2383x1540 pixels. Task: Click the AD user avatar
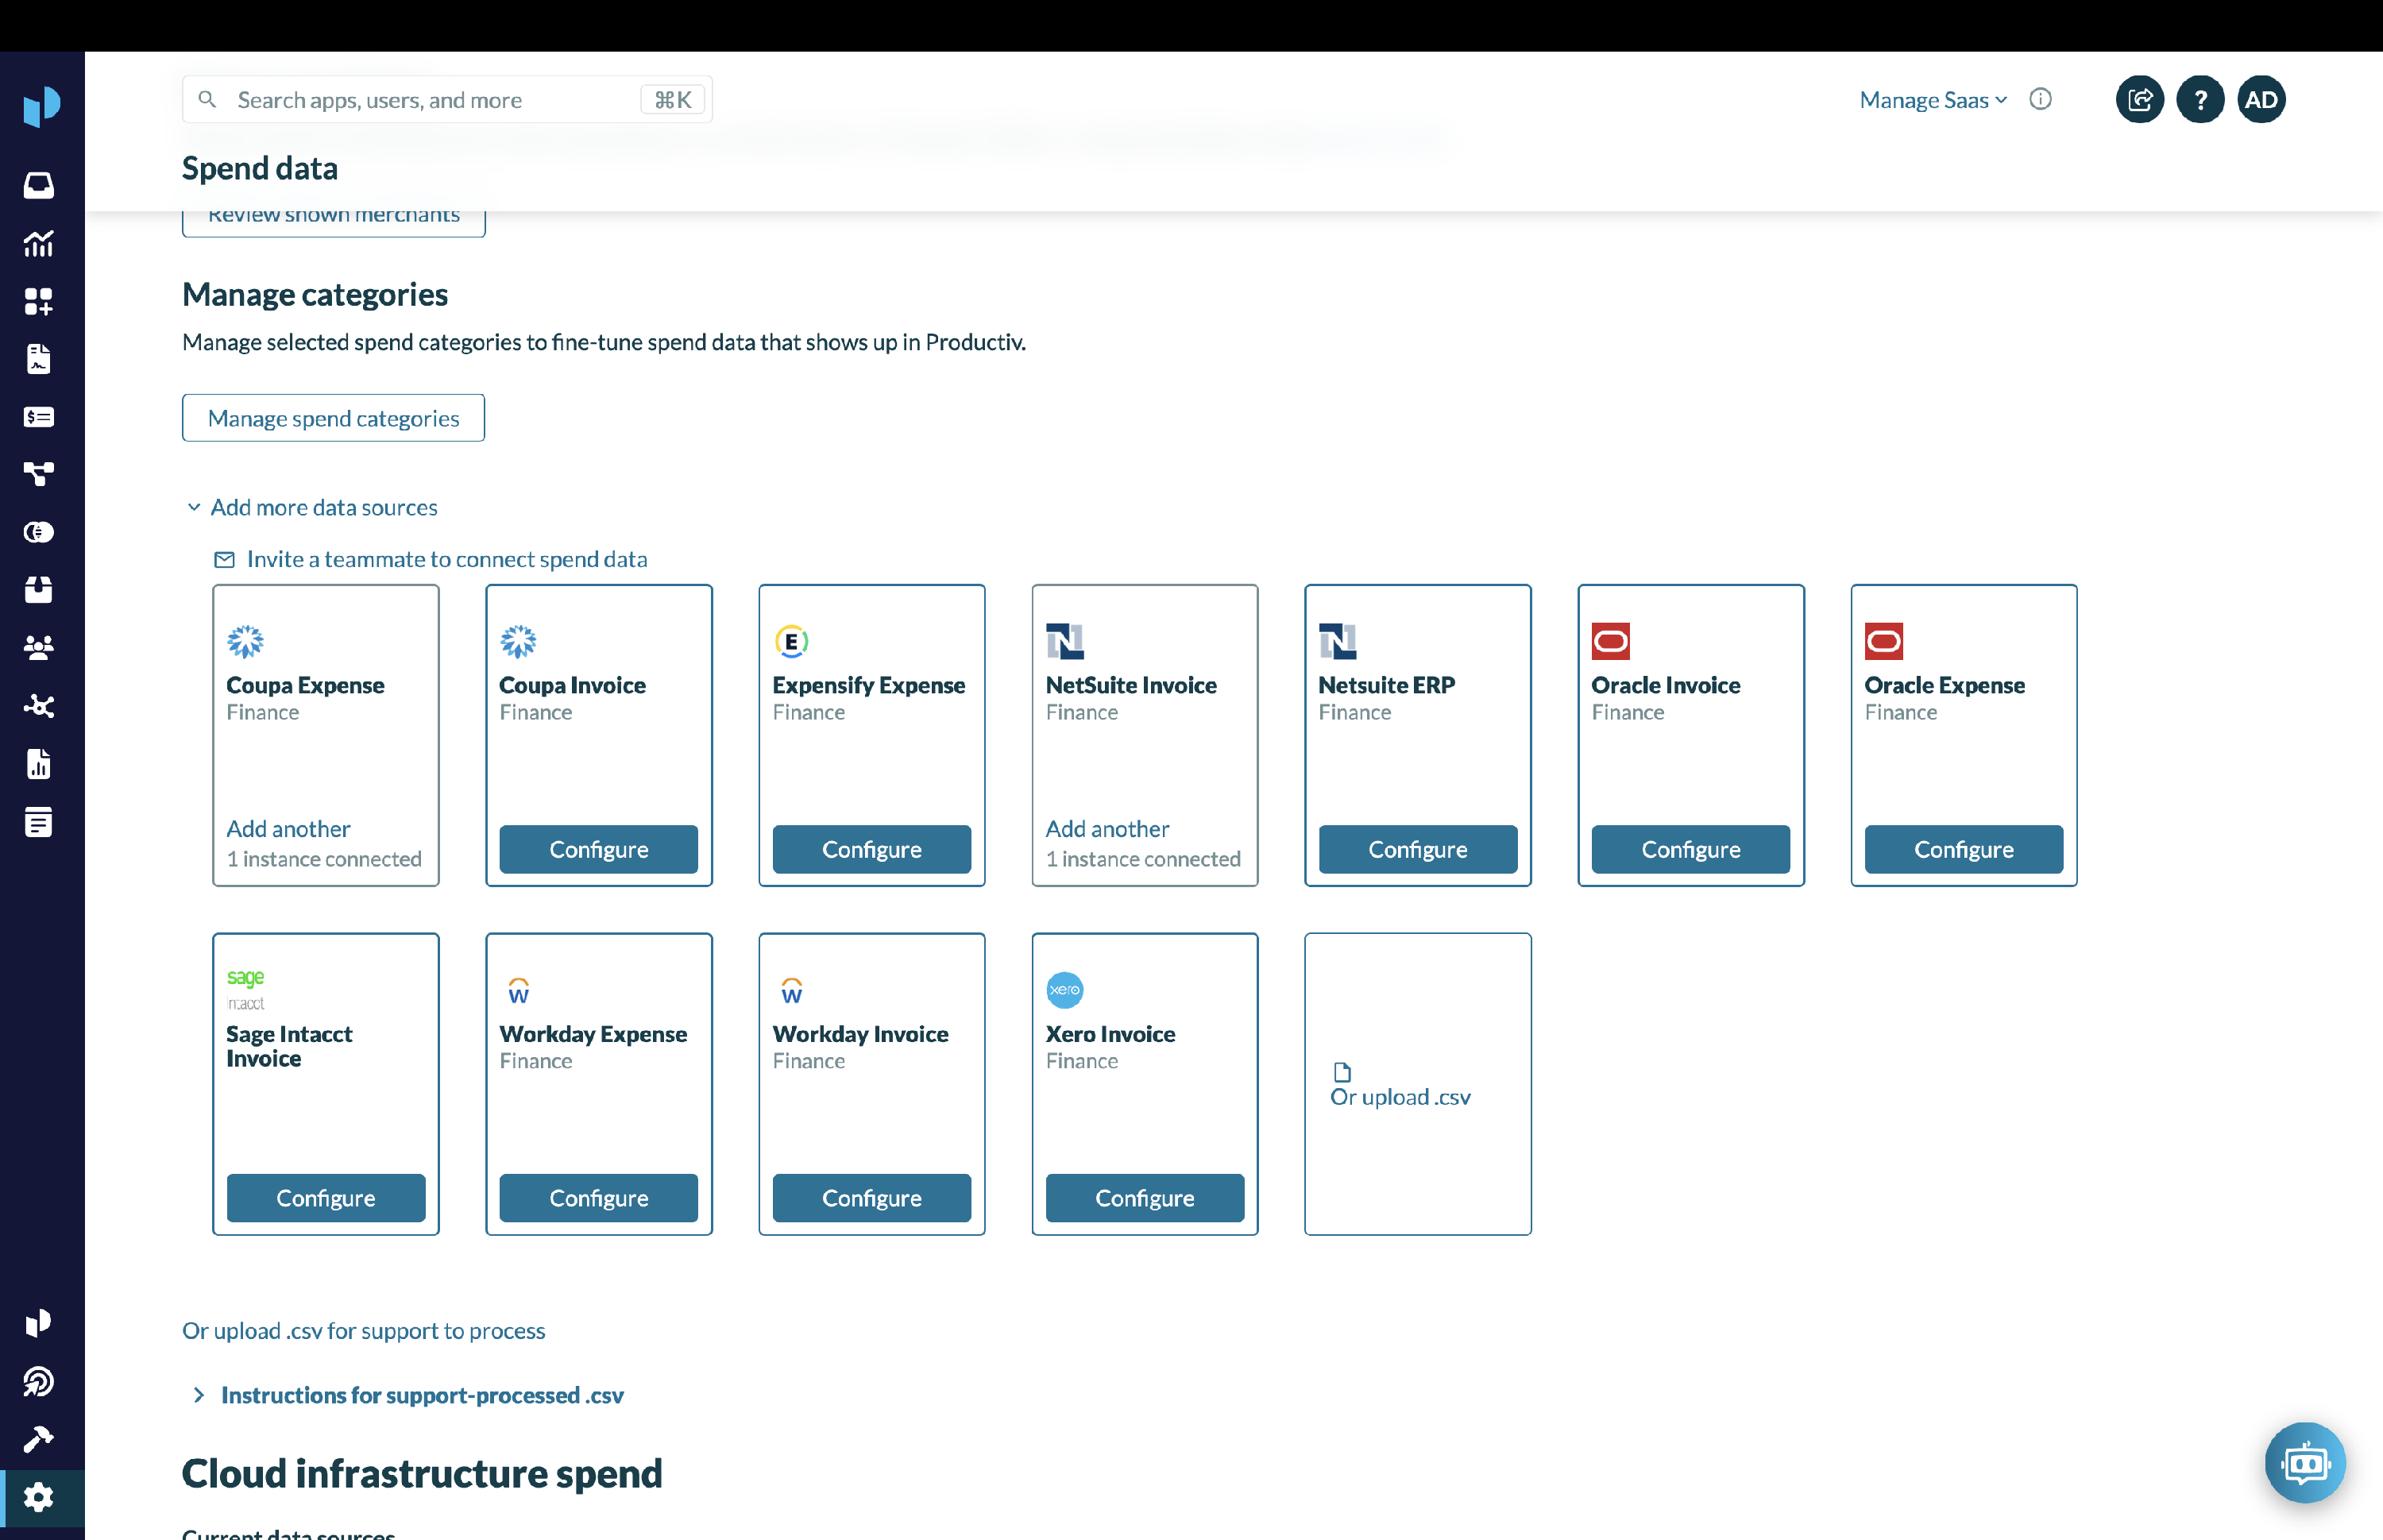pos(2261,100)
